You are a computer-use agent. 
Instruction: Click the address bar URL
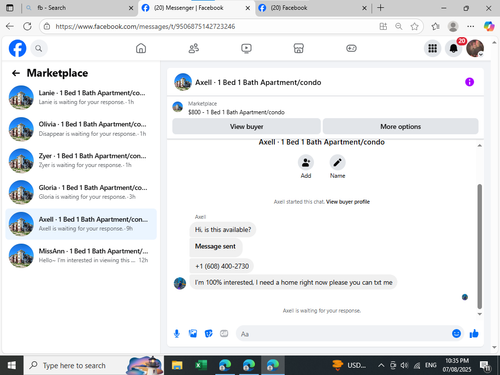[145, 26]
